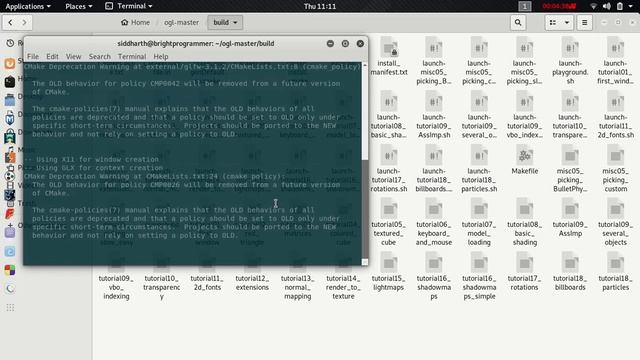Select the tutorial06_keyboard_and_mouse executable icon

[x=433, y=209]
